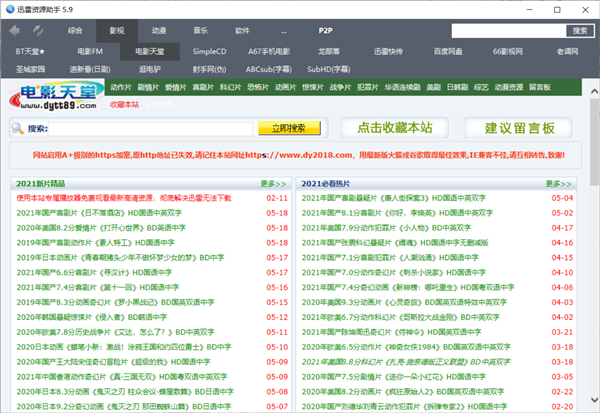Image resolution: width=600 pixels, height=413 pixels.
Task: Click the 建议留言板 button
Action: point(519,128)
